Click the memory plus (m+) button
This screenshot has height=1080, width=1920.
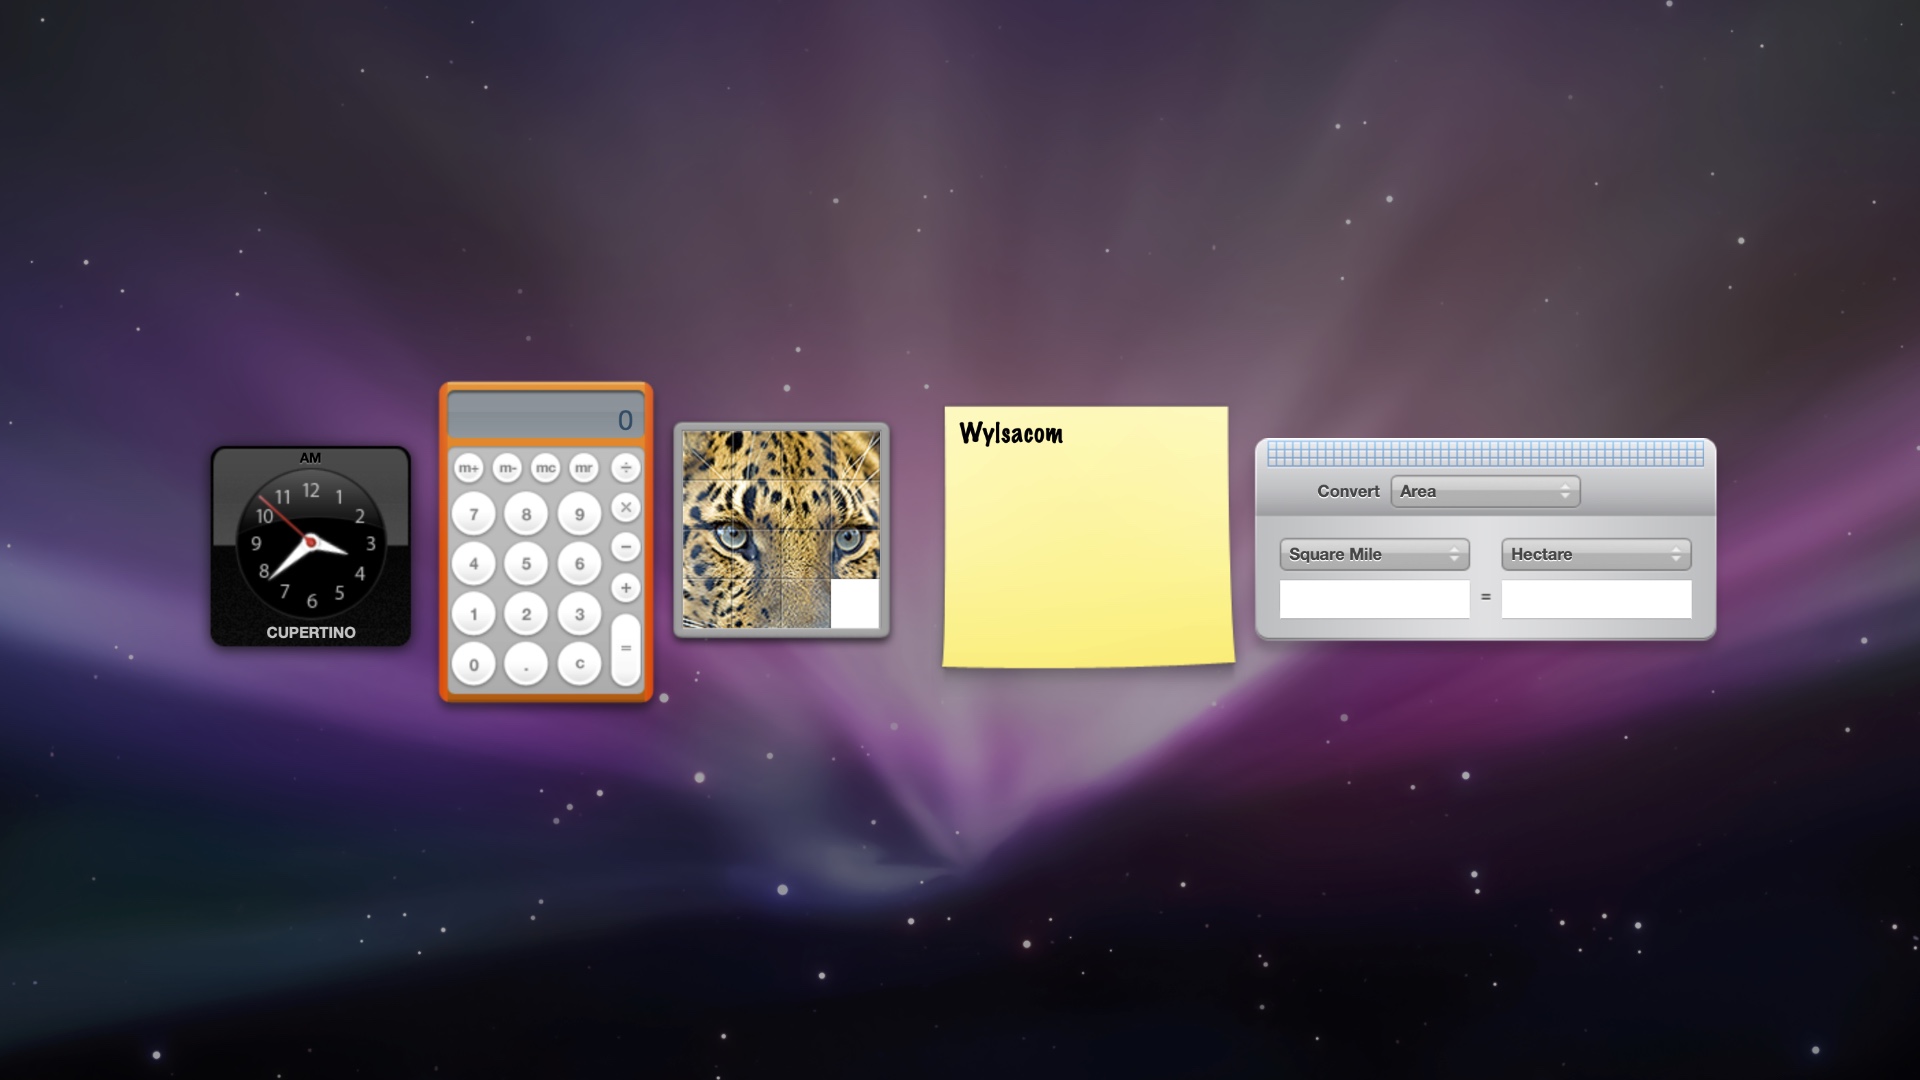(468, 469)
